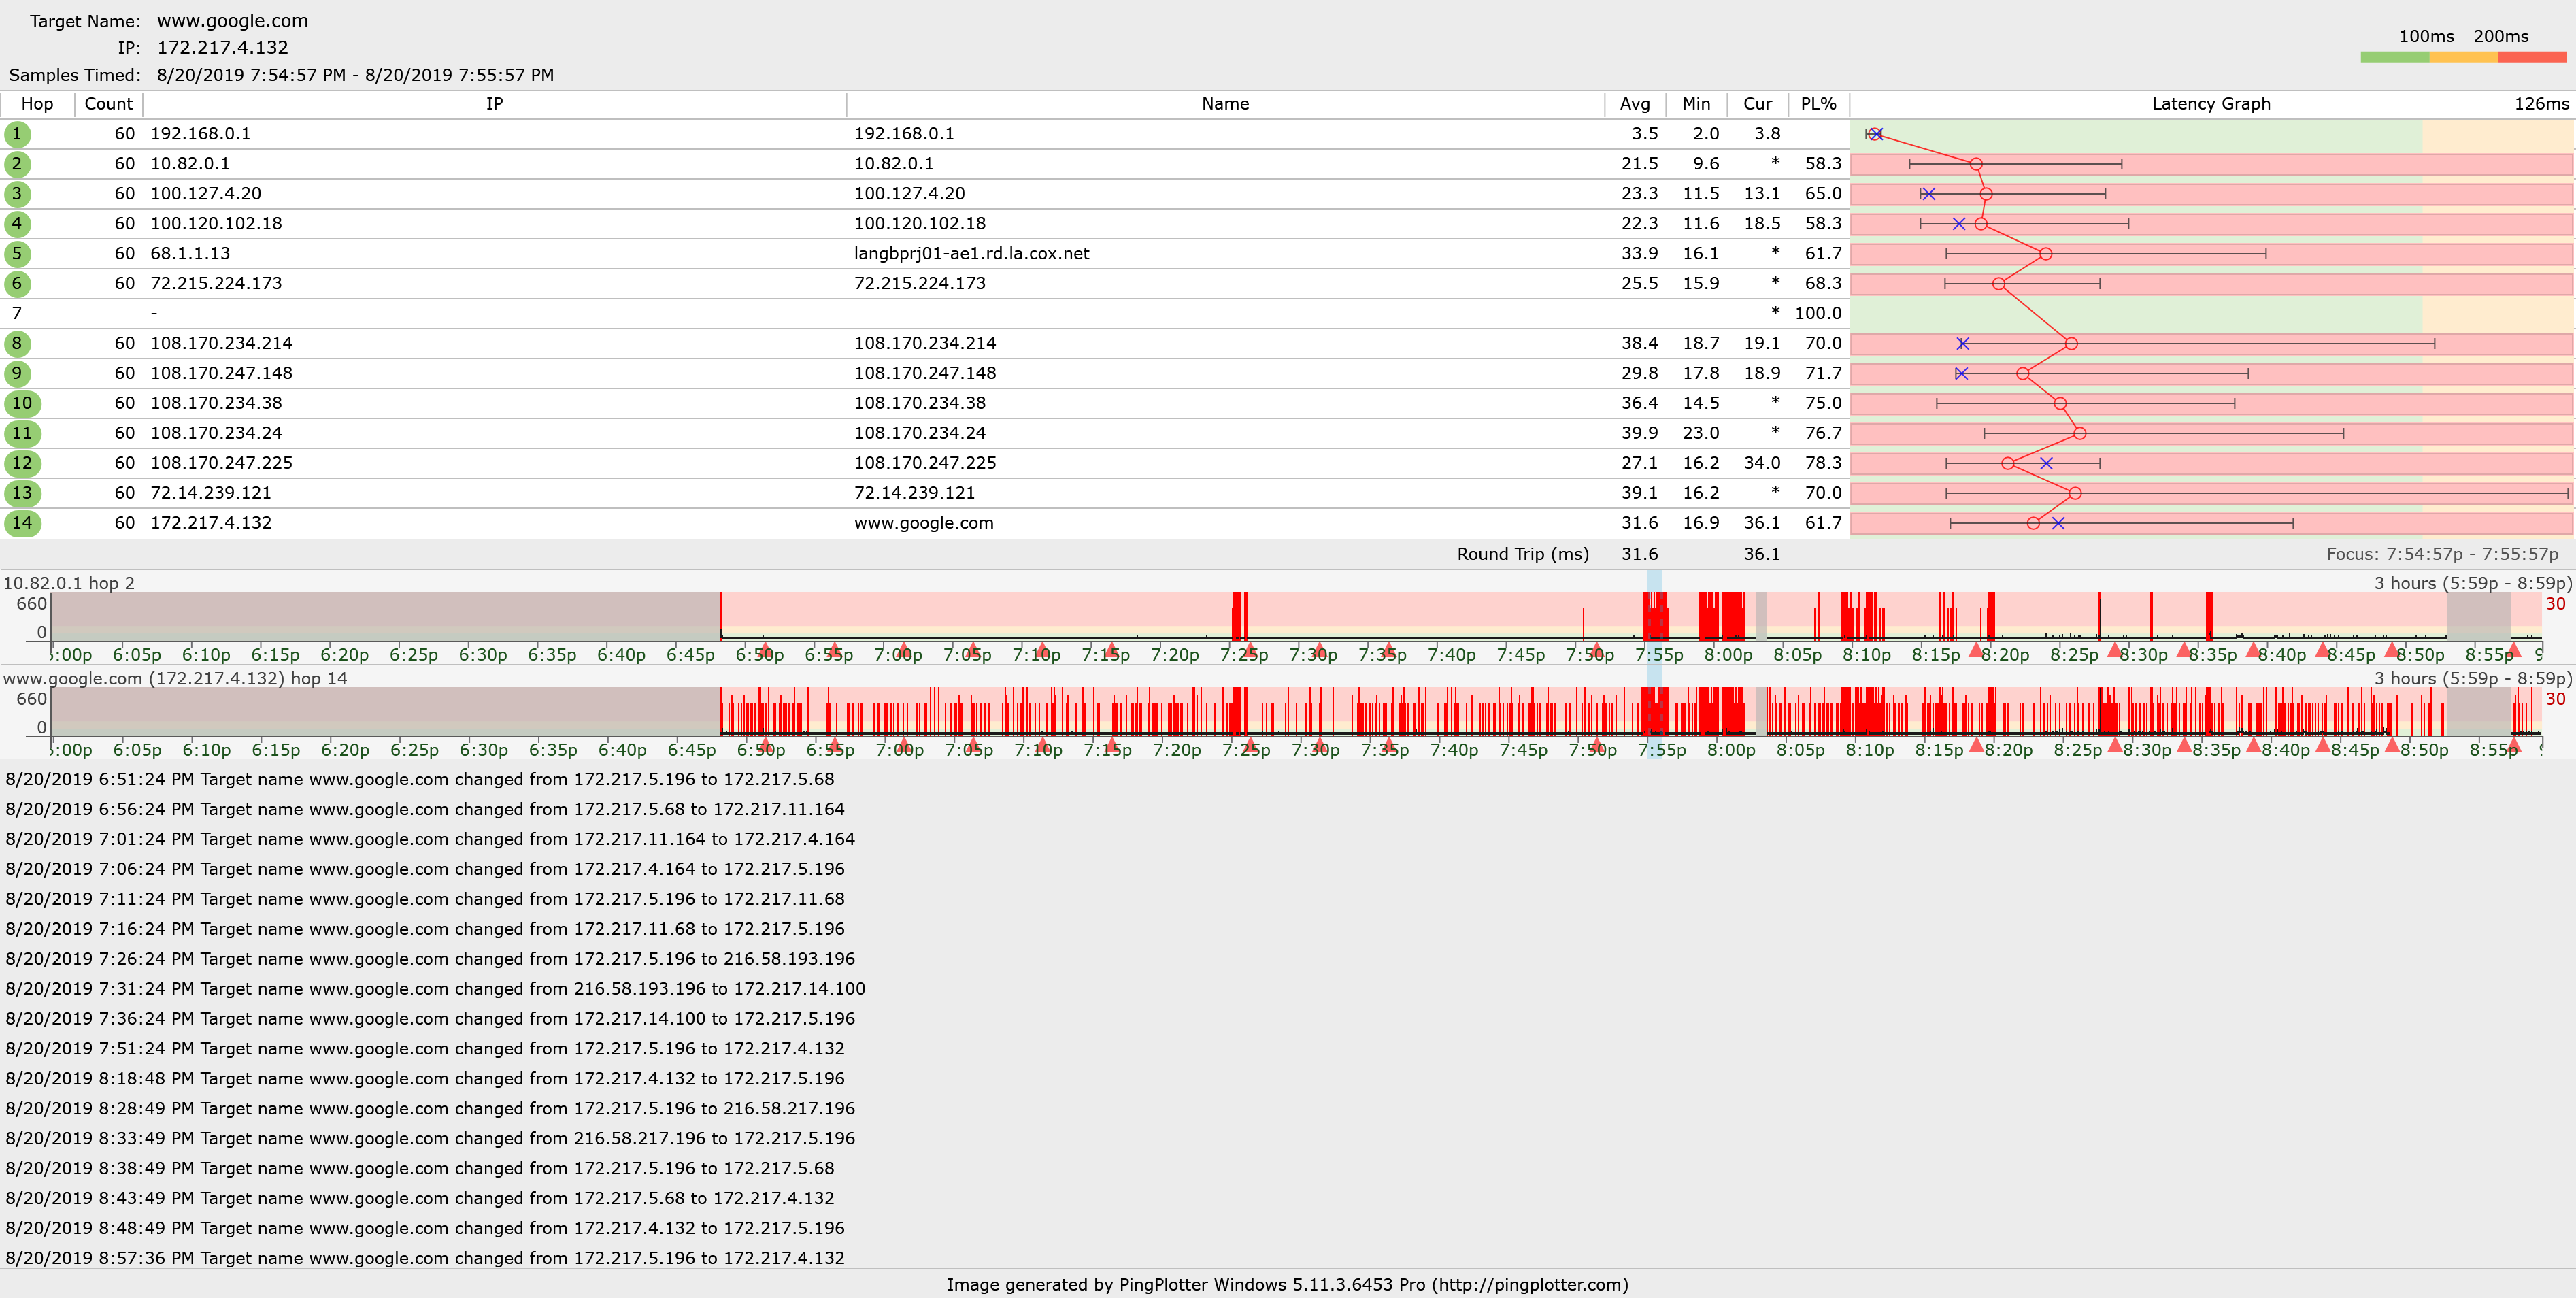Click the 8:20p red triangle marker on hop 2 timeline
Image resolution: width=2576 pixels, height=1298 pixels.
point(1976,650)
